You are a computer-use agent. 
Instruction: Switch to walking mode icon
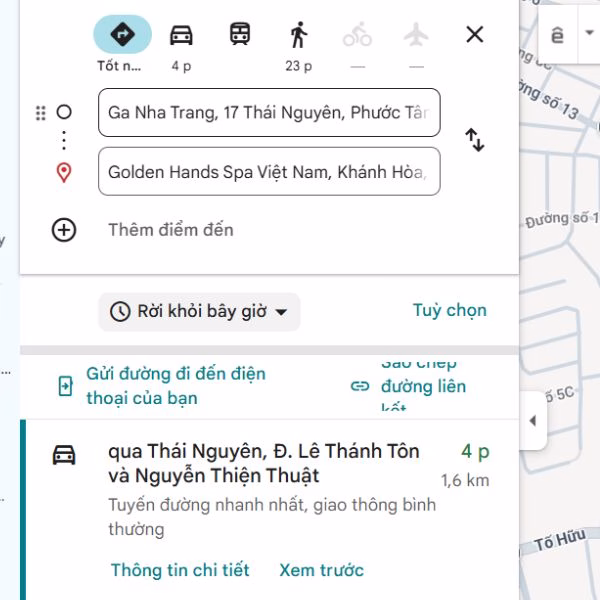click(299, 35)
